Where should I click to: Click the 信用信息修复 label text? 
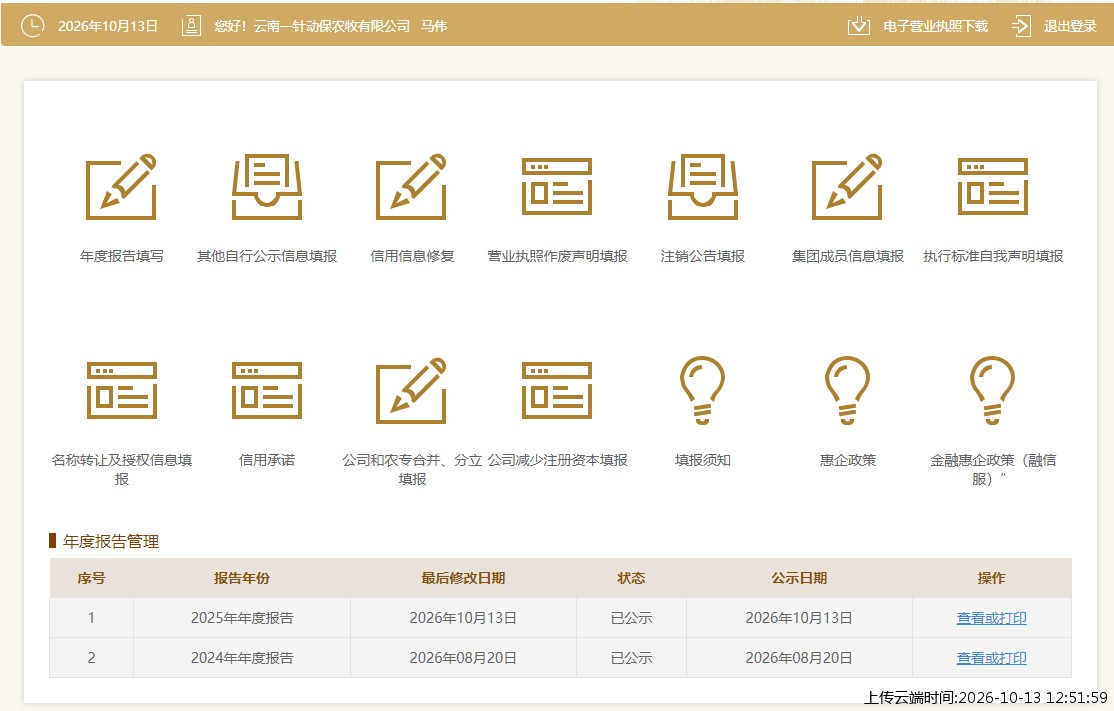(412, 256)
